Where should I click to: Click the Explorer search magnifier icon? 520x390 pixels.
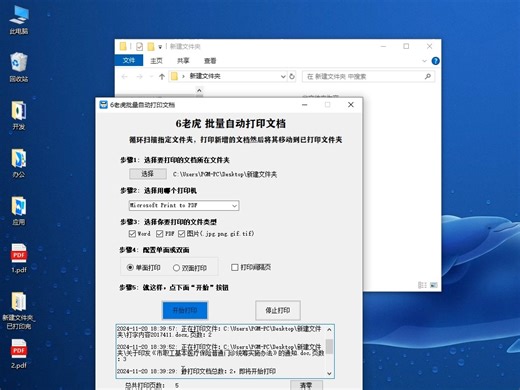[428, 76]
